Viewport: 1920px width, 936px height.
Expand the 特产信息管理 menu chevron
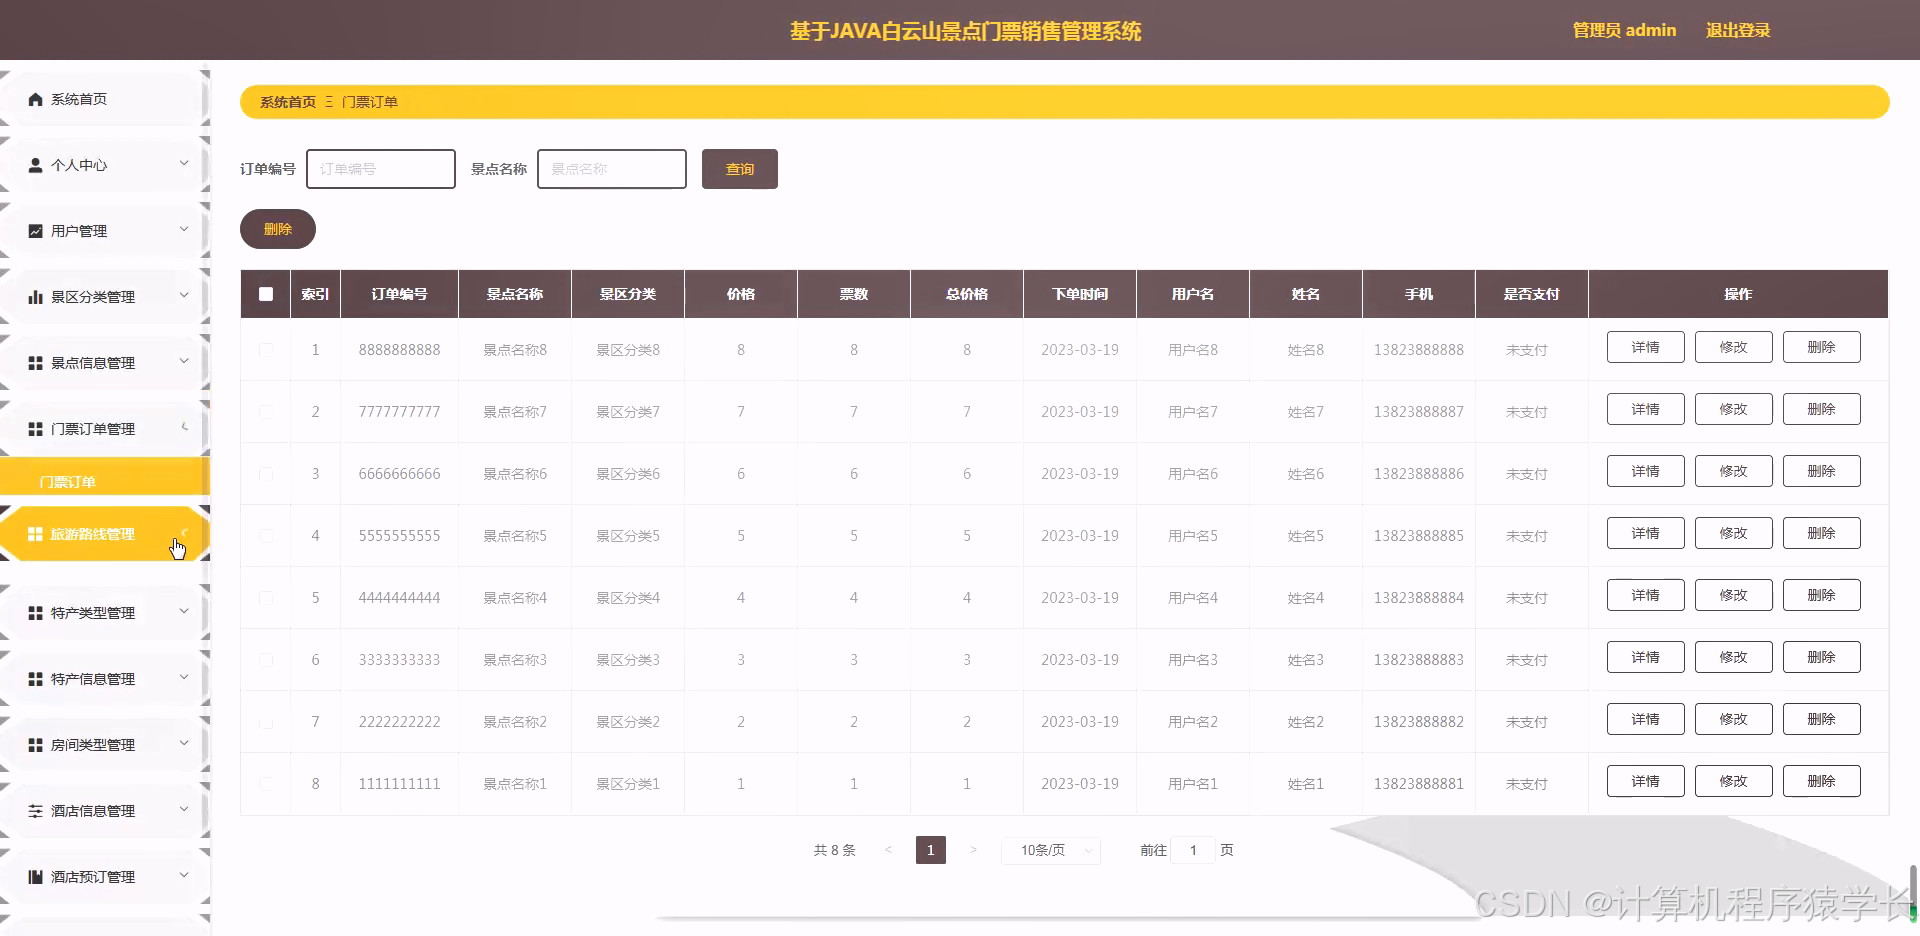coord(184,677)
